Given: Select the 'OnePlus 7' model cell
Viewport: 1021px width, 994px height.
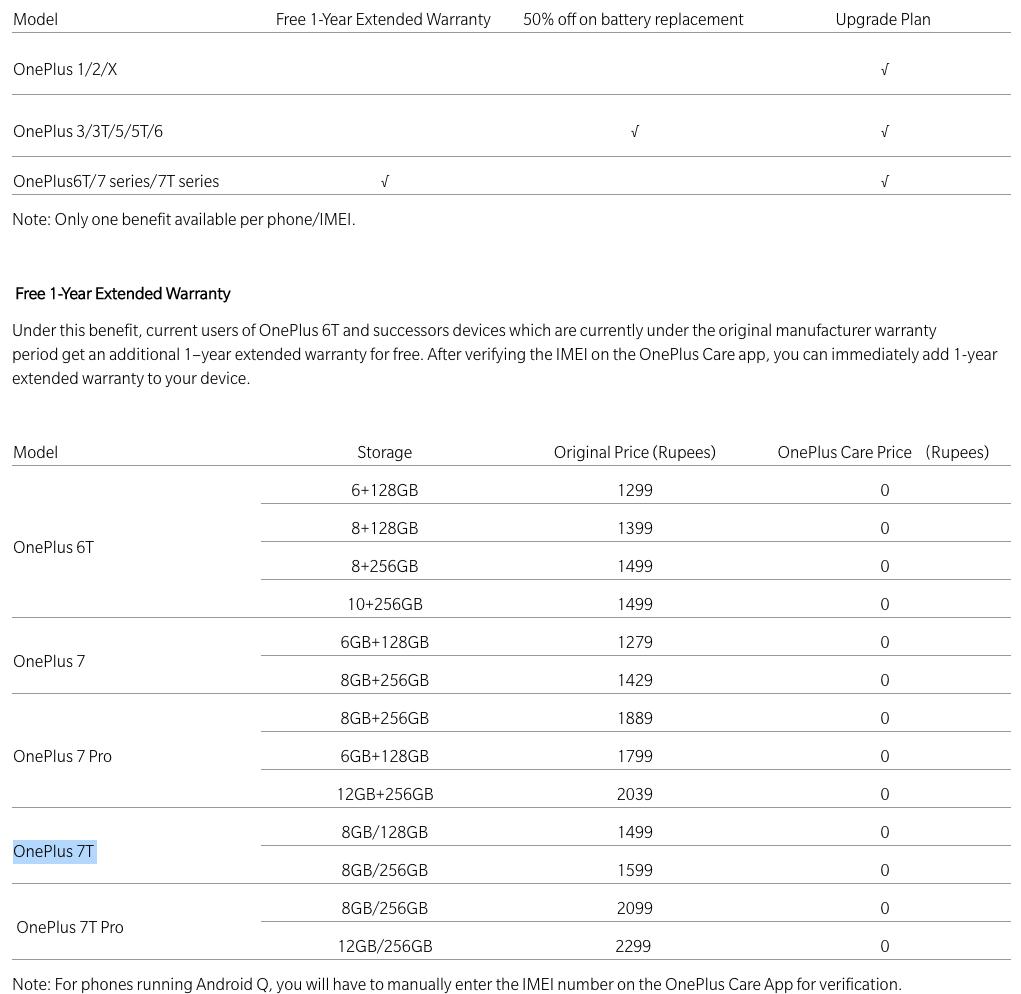Looking at the screenshot, I should (x=49, y=661).
